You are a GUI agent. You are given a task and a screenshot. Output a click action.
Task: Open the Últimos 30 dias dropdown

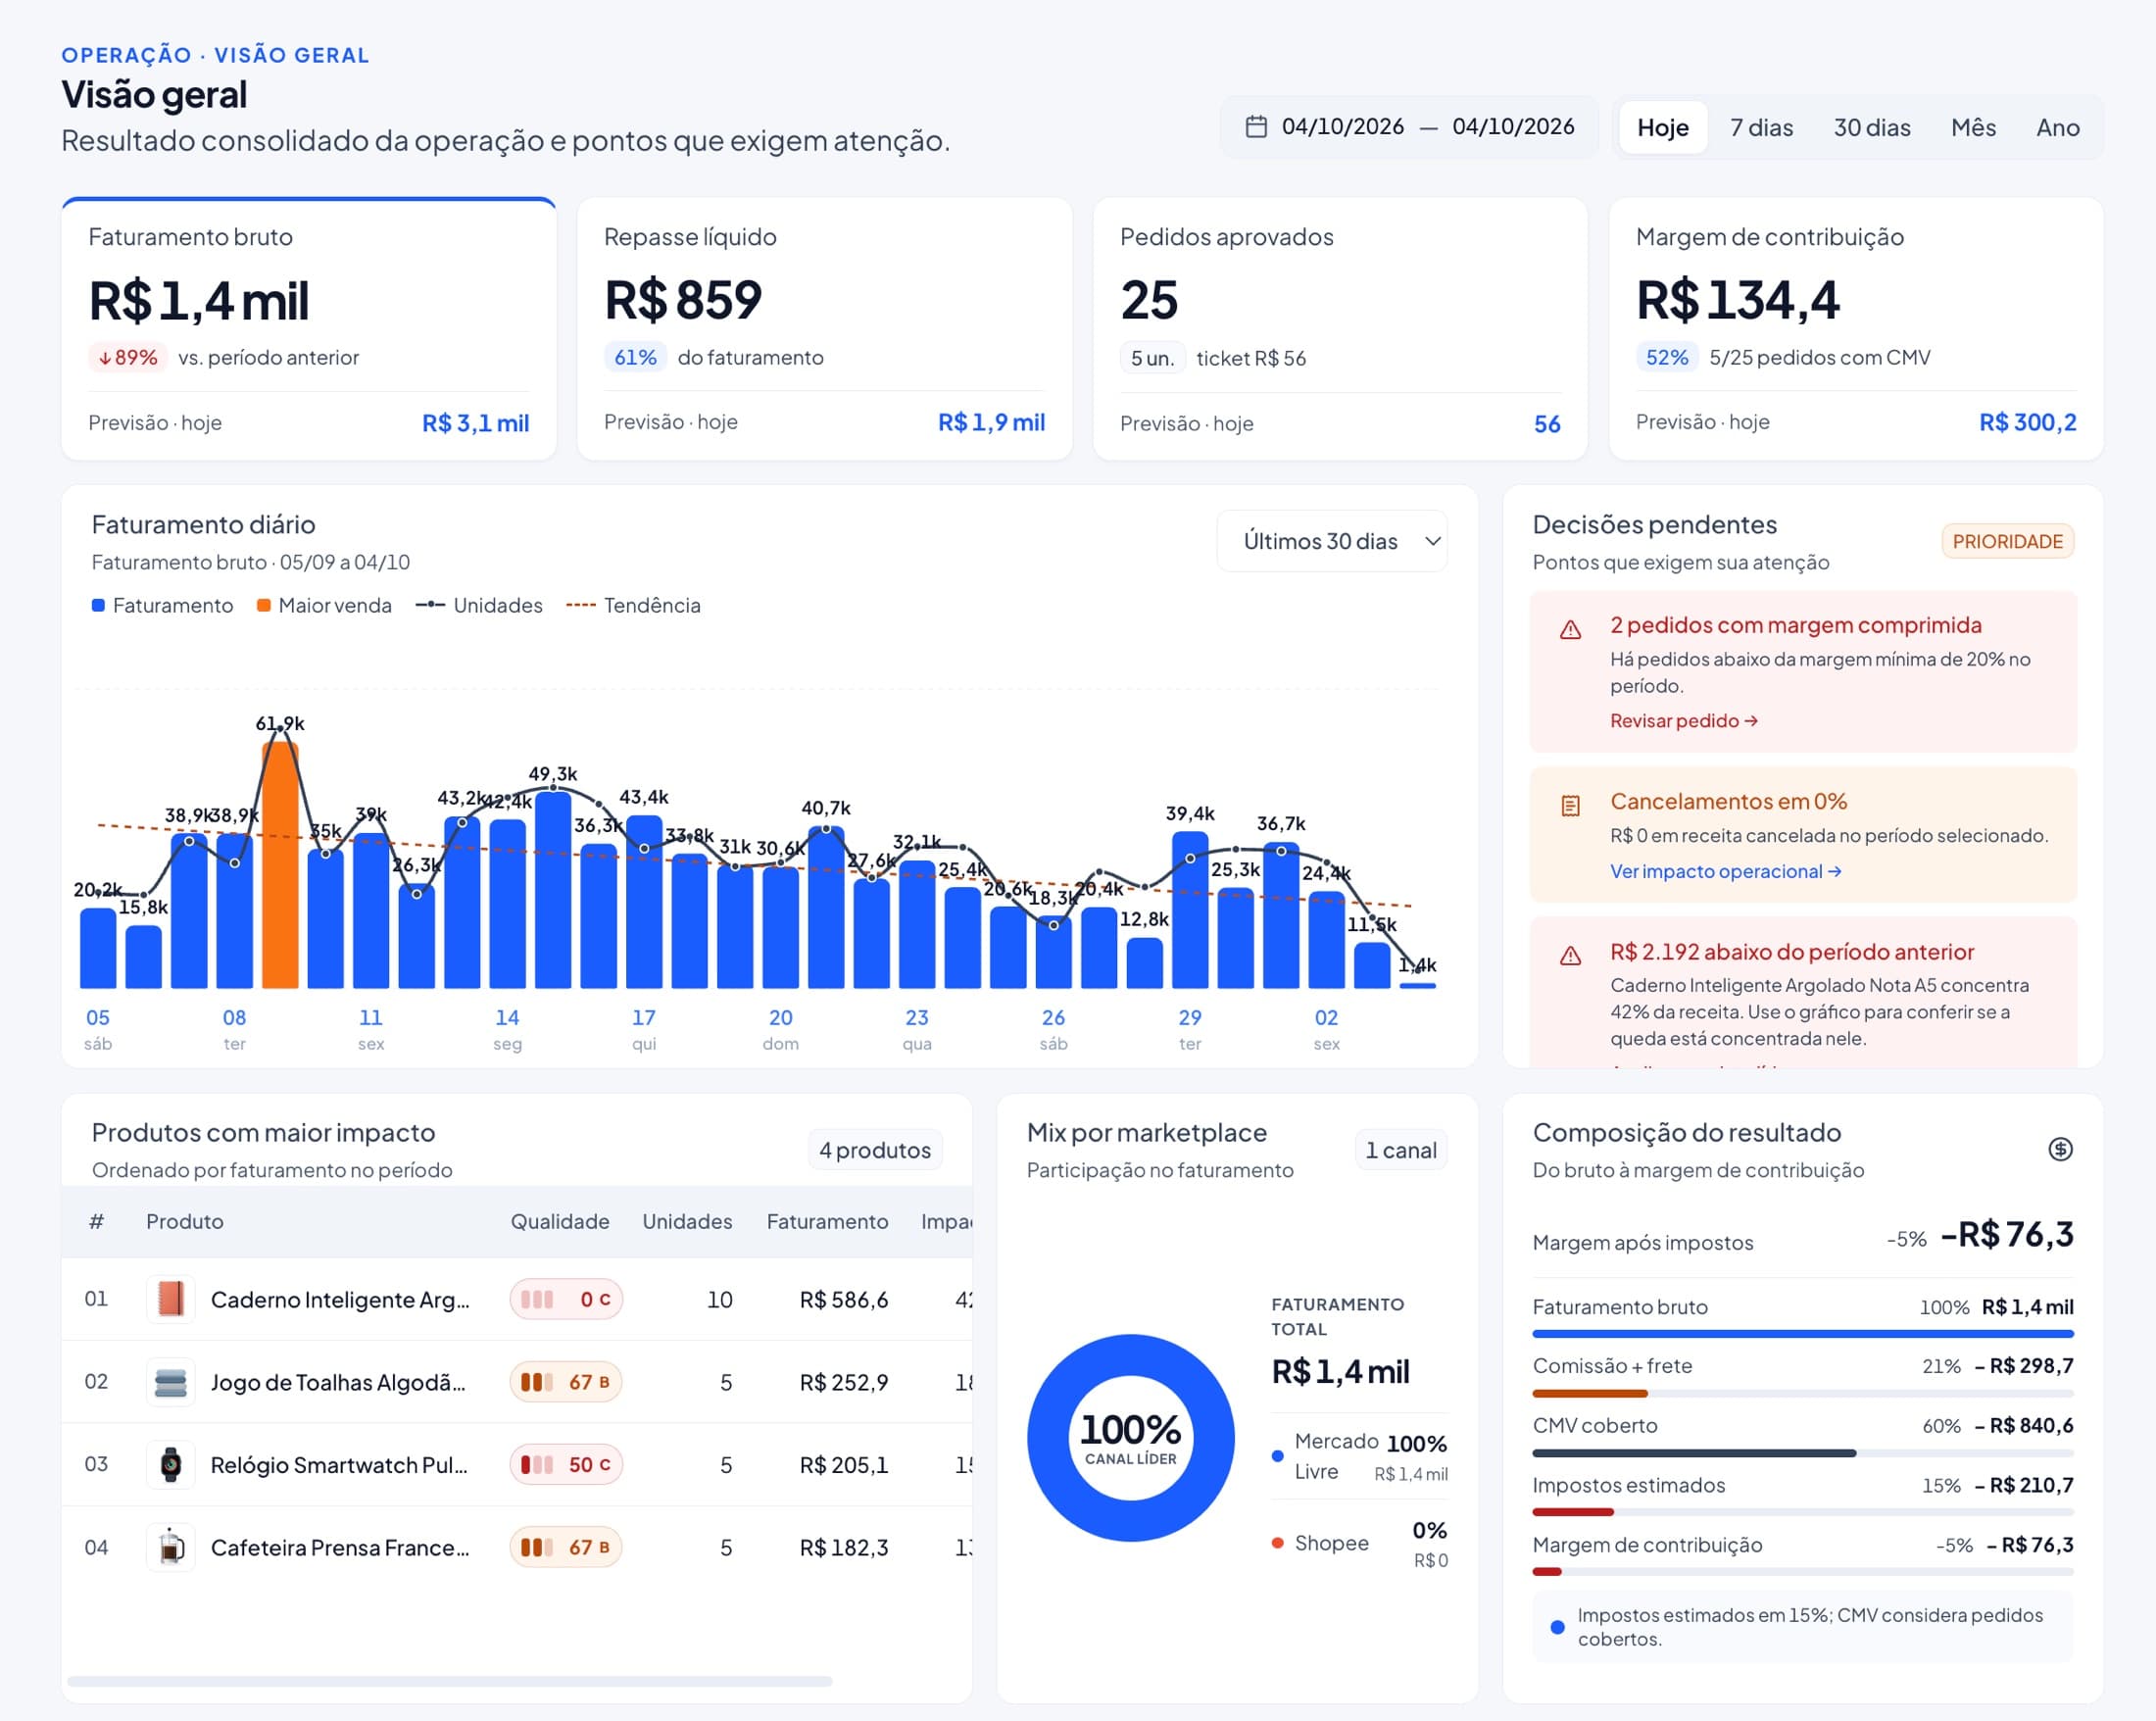(1331, 541)
